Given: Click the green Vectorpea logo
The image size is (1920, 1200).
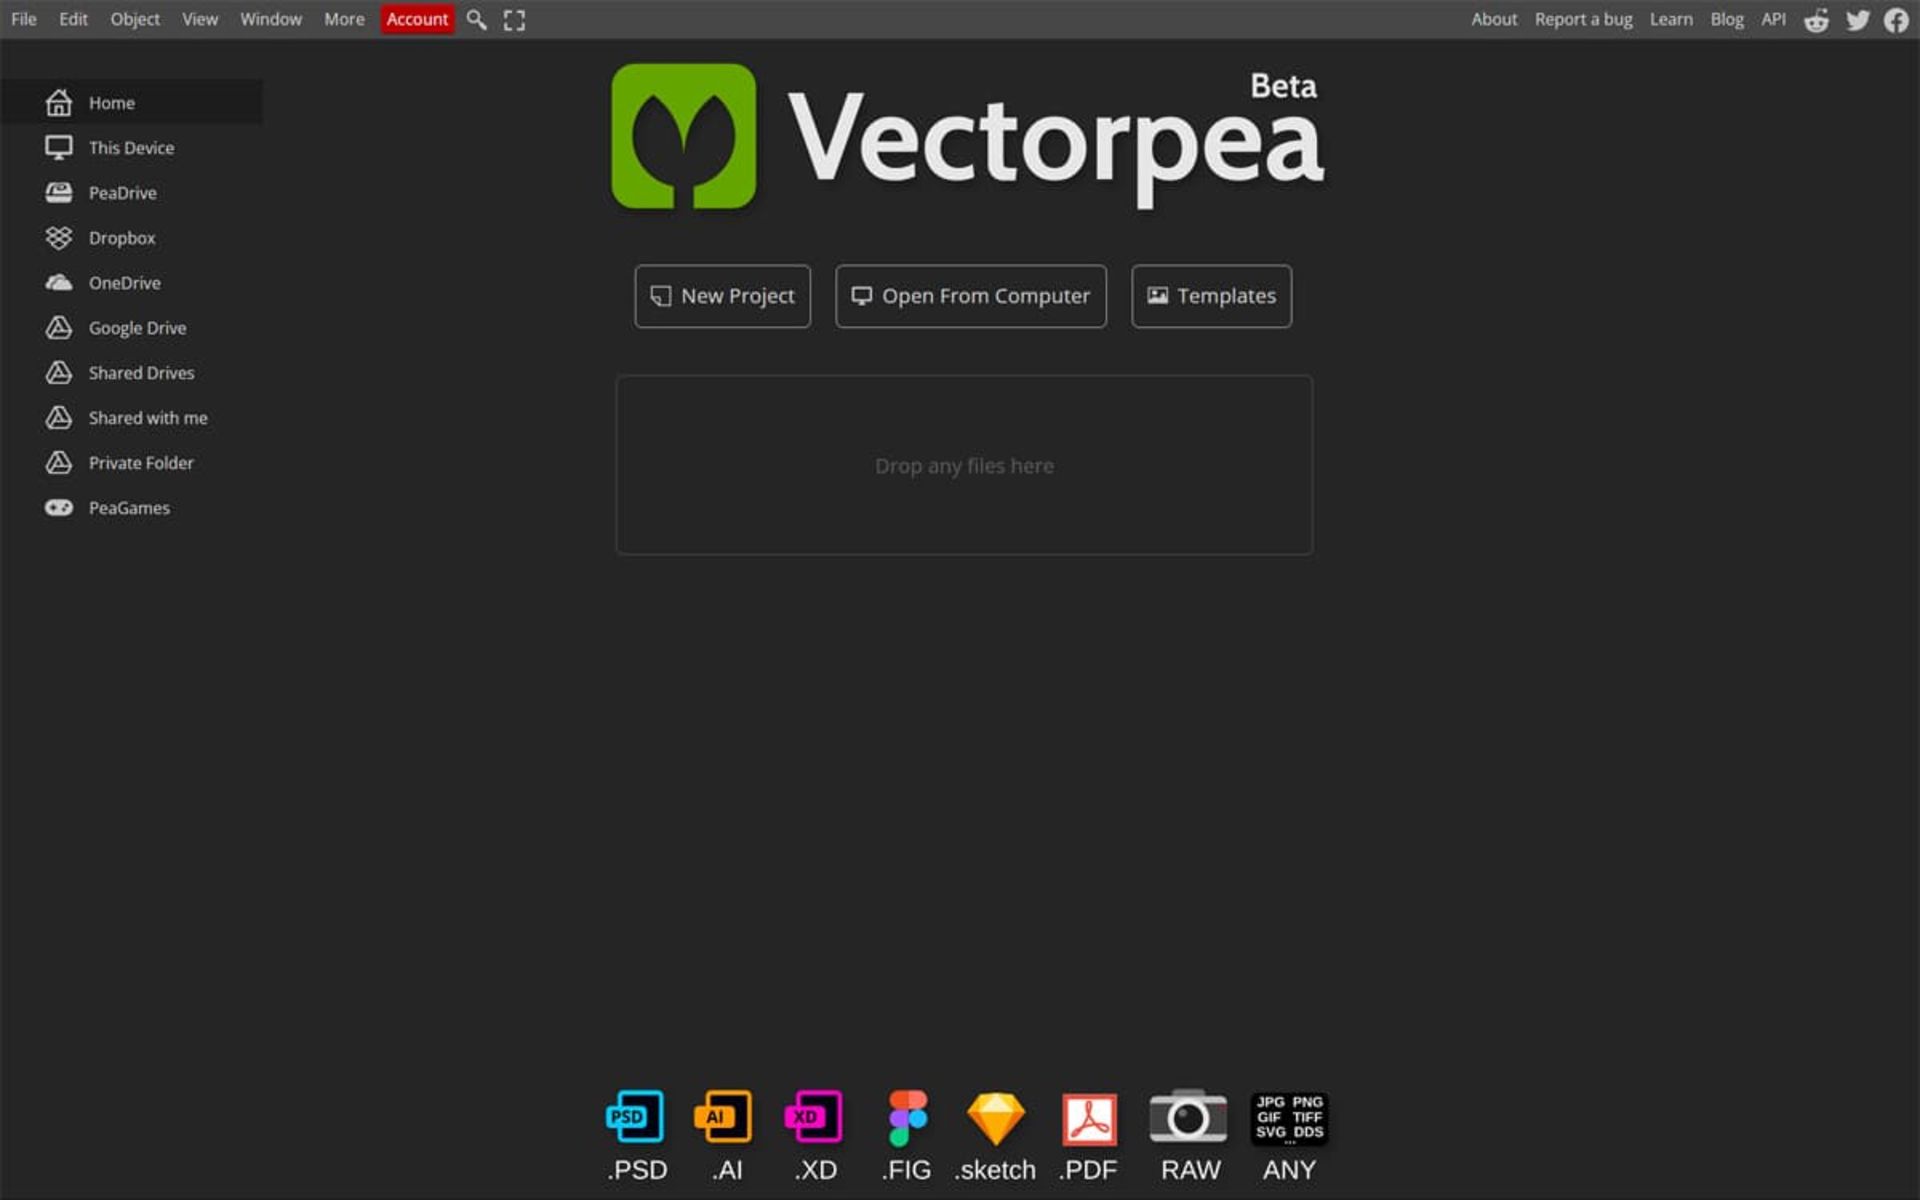Looking at the screenshot, I should click(x=684, y=136).
